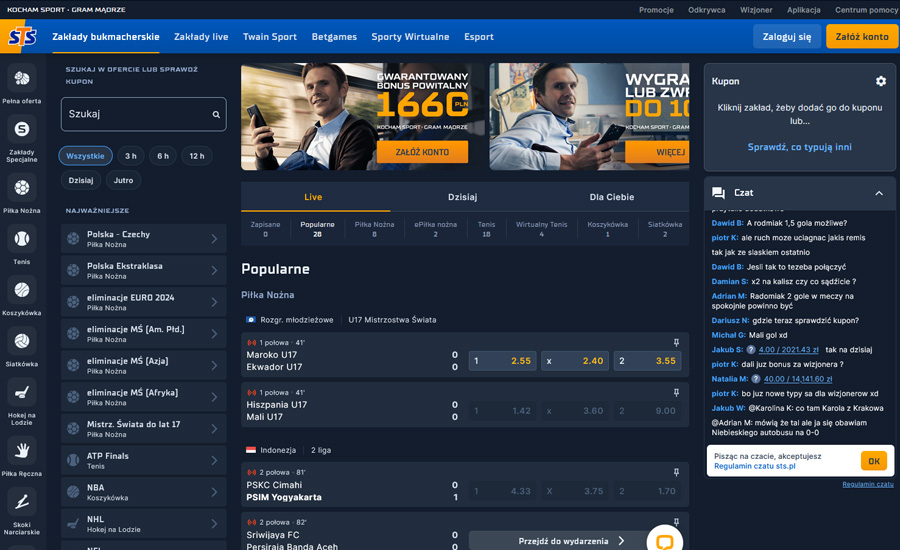900x550 pixels.
Task: Pin the Hiszpania U17 match
Action: (676, 393)
